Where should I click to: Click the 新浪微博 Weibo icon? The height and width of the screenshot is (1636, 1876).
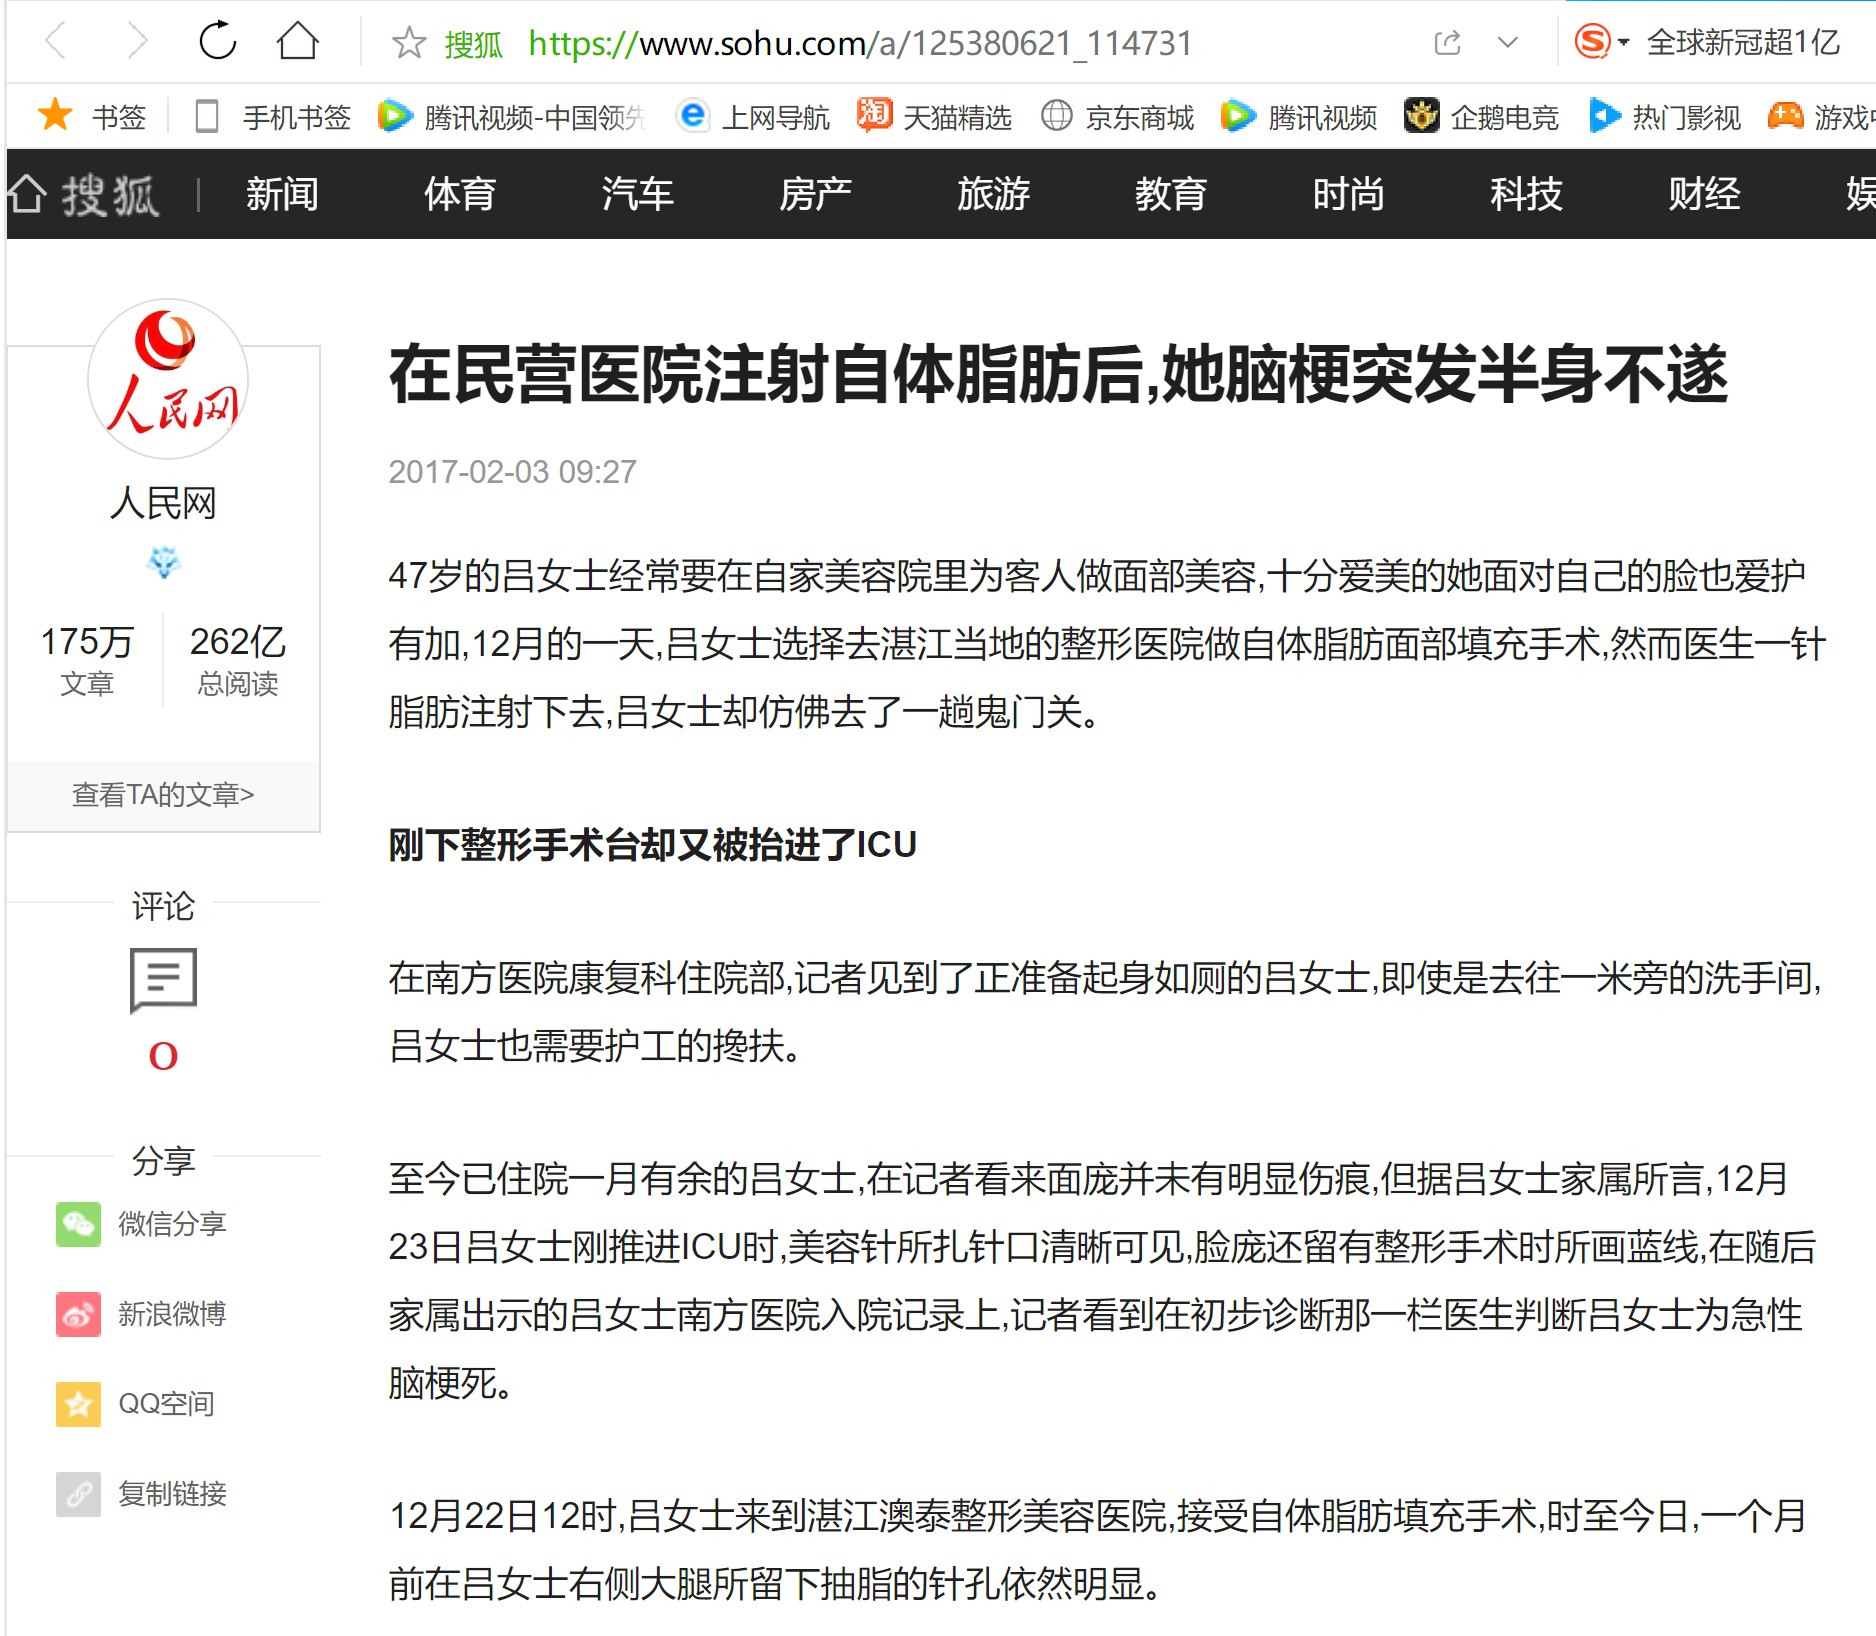pyautogui.click(x=78, y=1314)
